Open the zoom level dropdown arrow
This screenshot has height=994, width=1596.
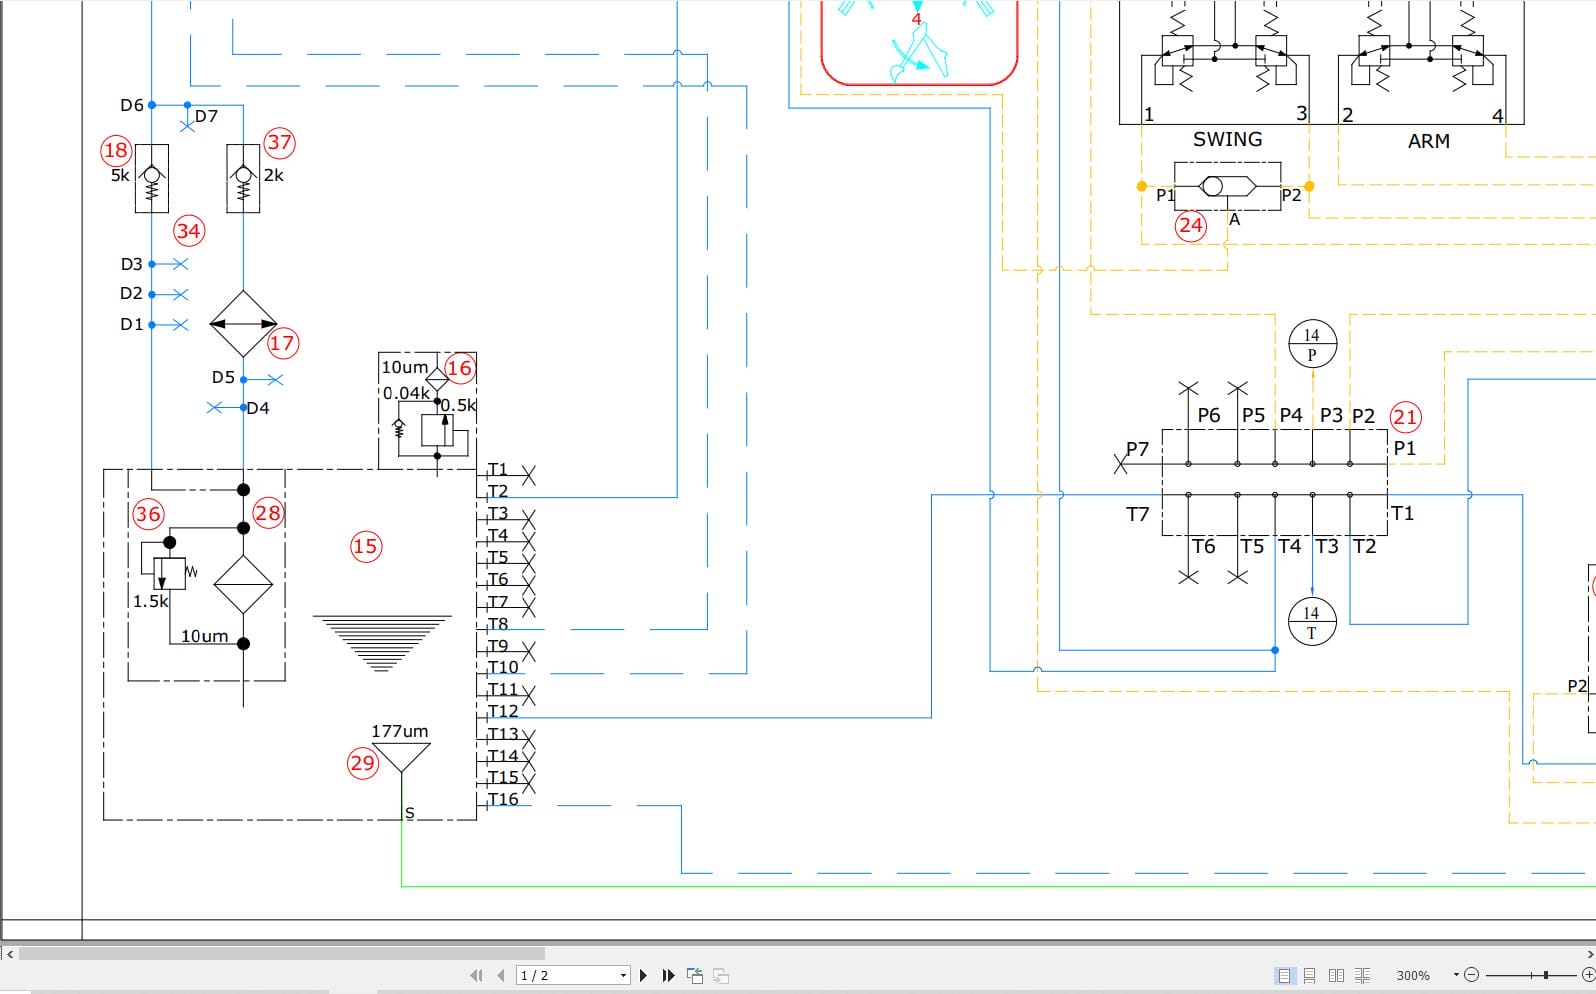coord(1456,974)
